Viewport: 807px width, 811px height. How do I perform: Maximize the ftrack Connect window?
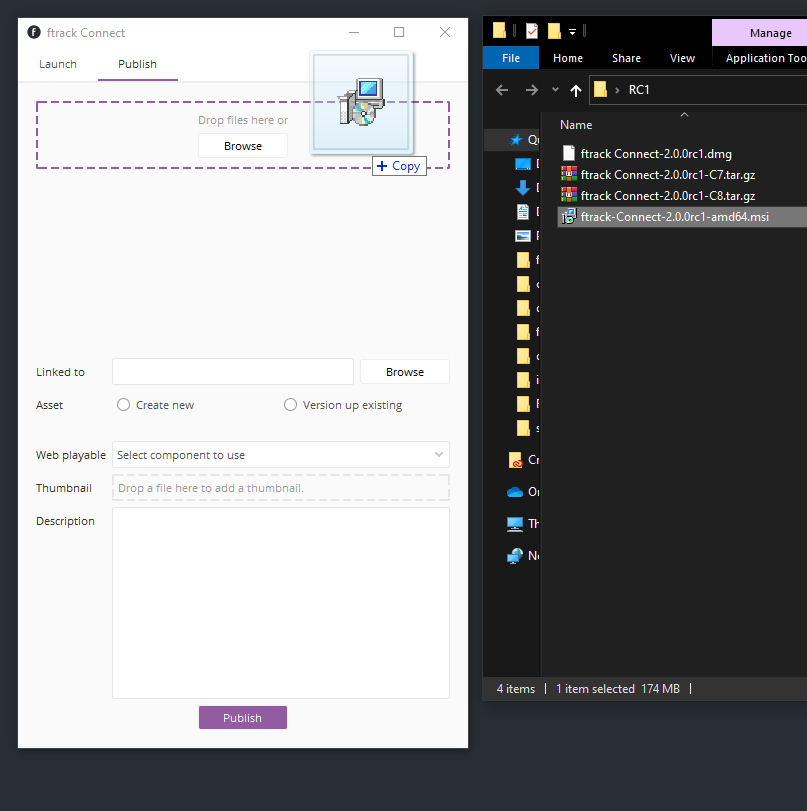[x=399, y=32]
